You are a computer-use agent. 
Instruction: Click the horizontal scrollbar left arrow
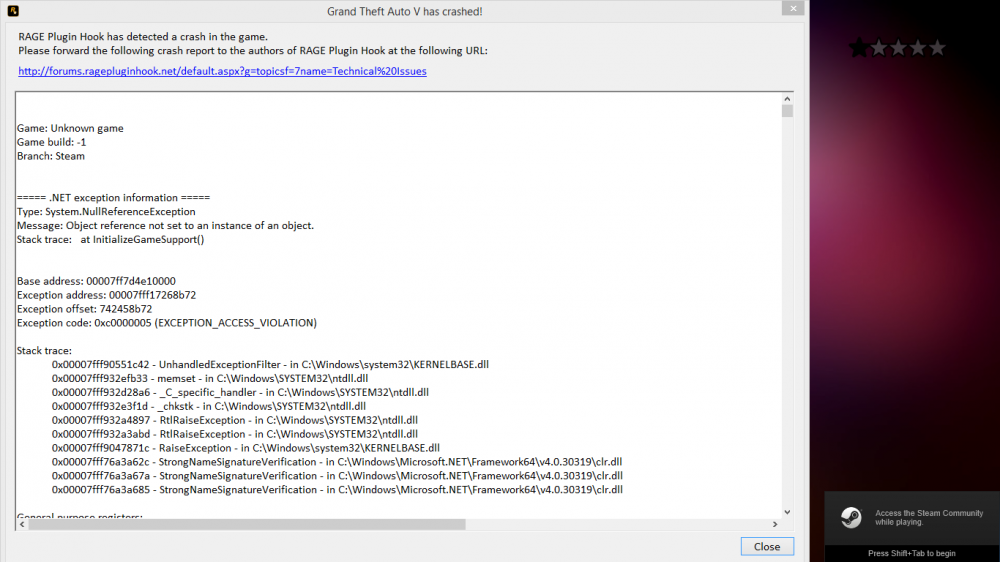point(22,524)
